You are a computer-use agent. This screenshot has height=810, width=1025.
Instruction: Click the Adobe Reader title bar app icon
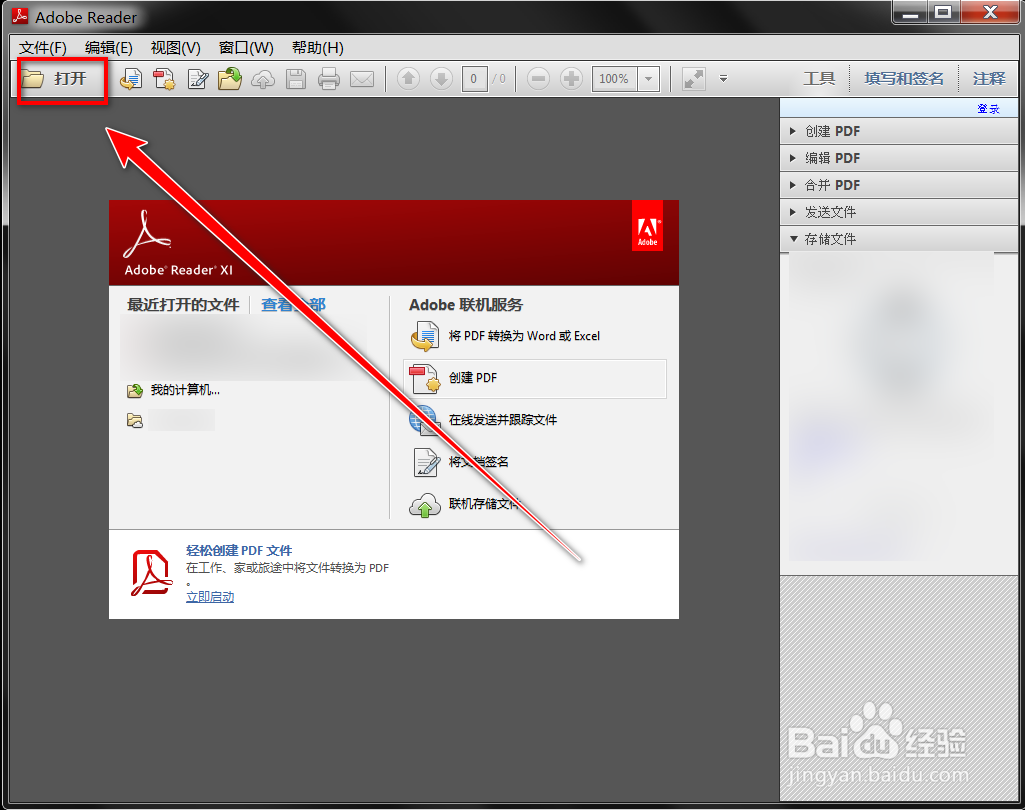click(x=20, y=16)
